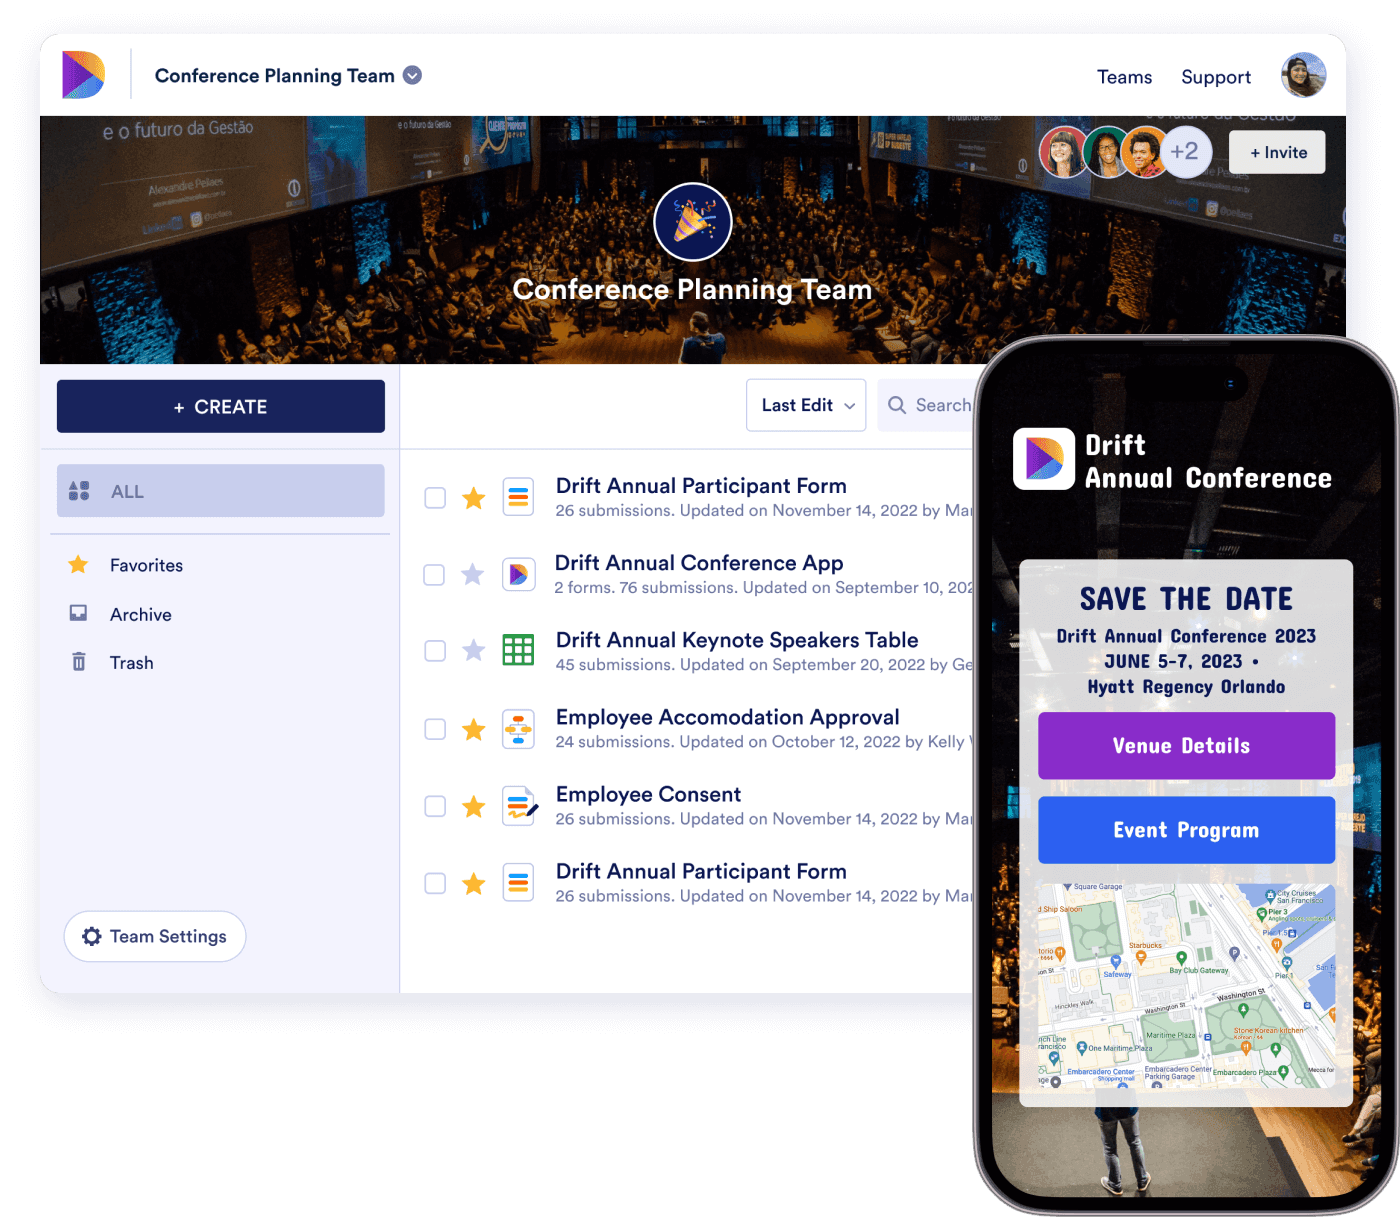Click the + Invite button
This screenshot has height=1217, width=1400.
click(1277, 152)
